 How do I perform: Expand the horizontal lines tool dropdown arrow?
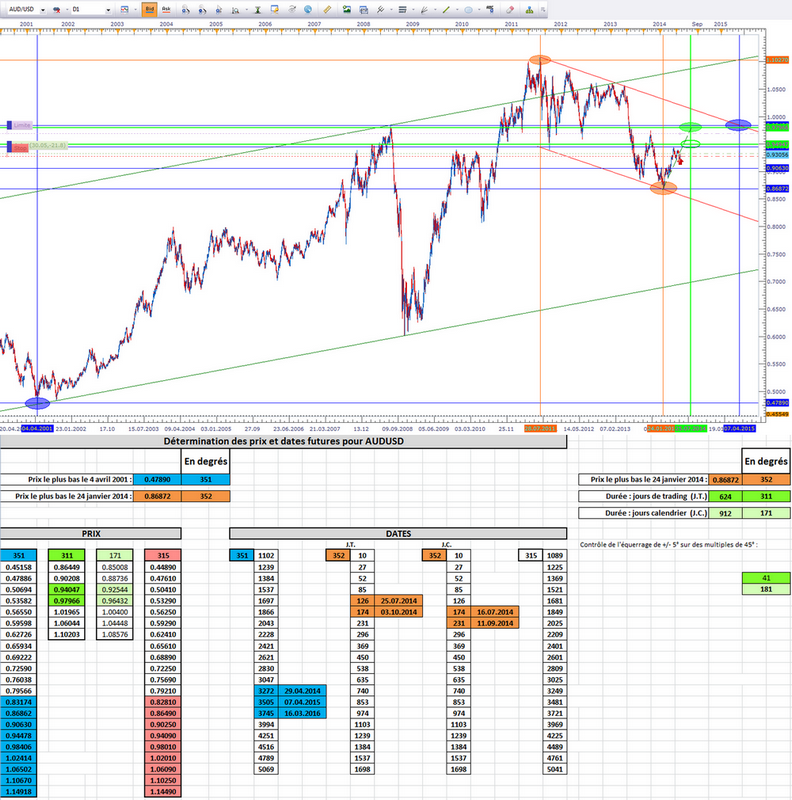[413, 10]
